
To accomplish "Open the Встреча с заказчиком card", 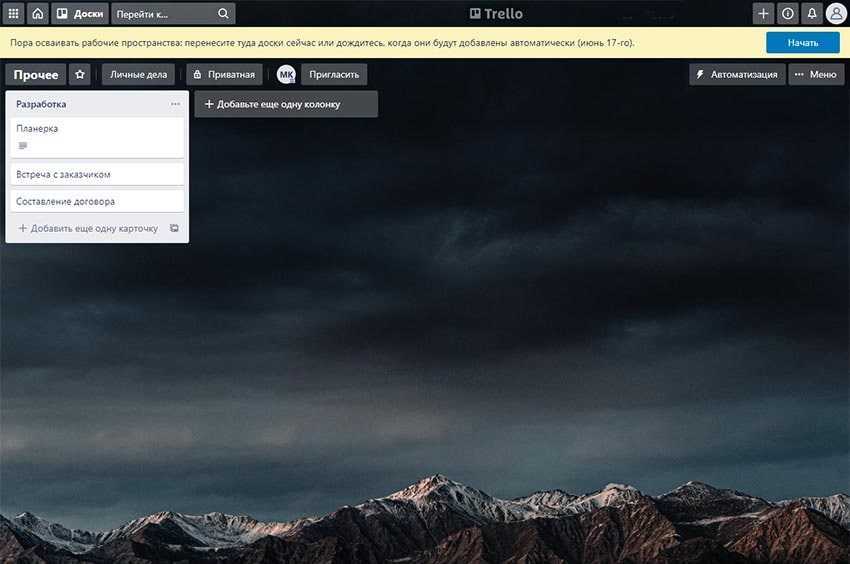I will [96, 174].
